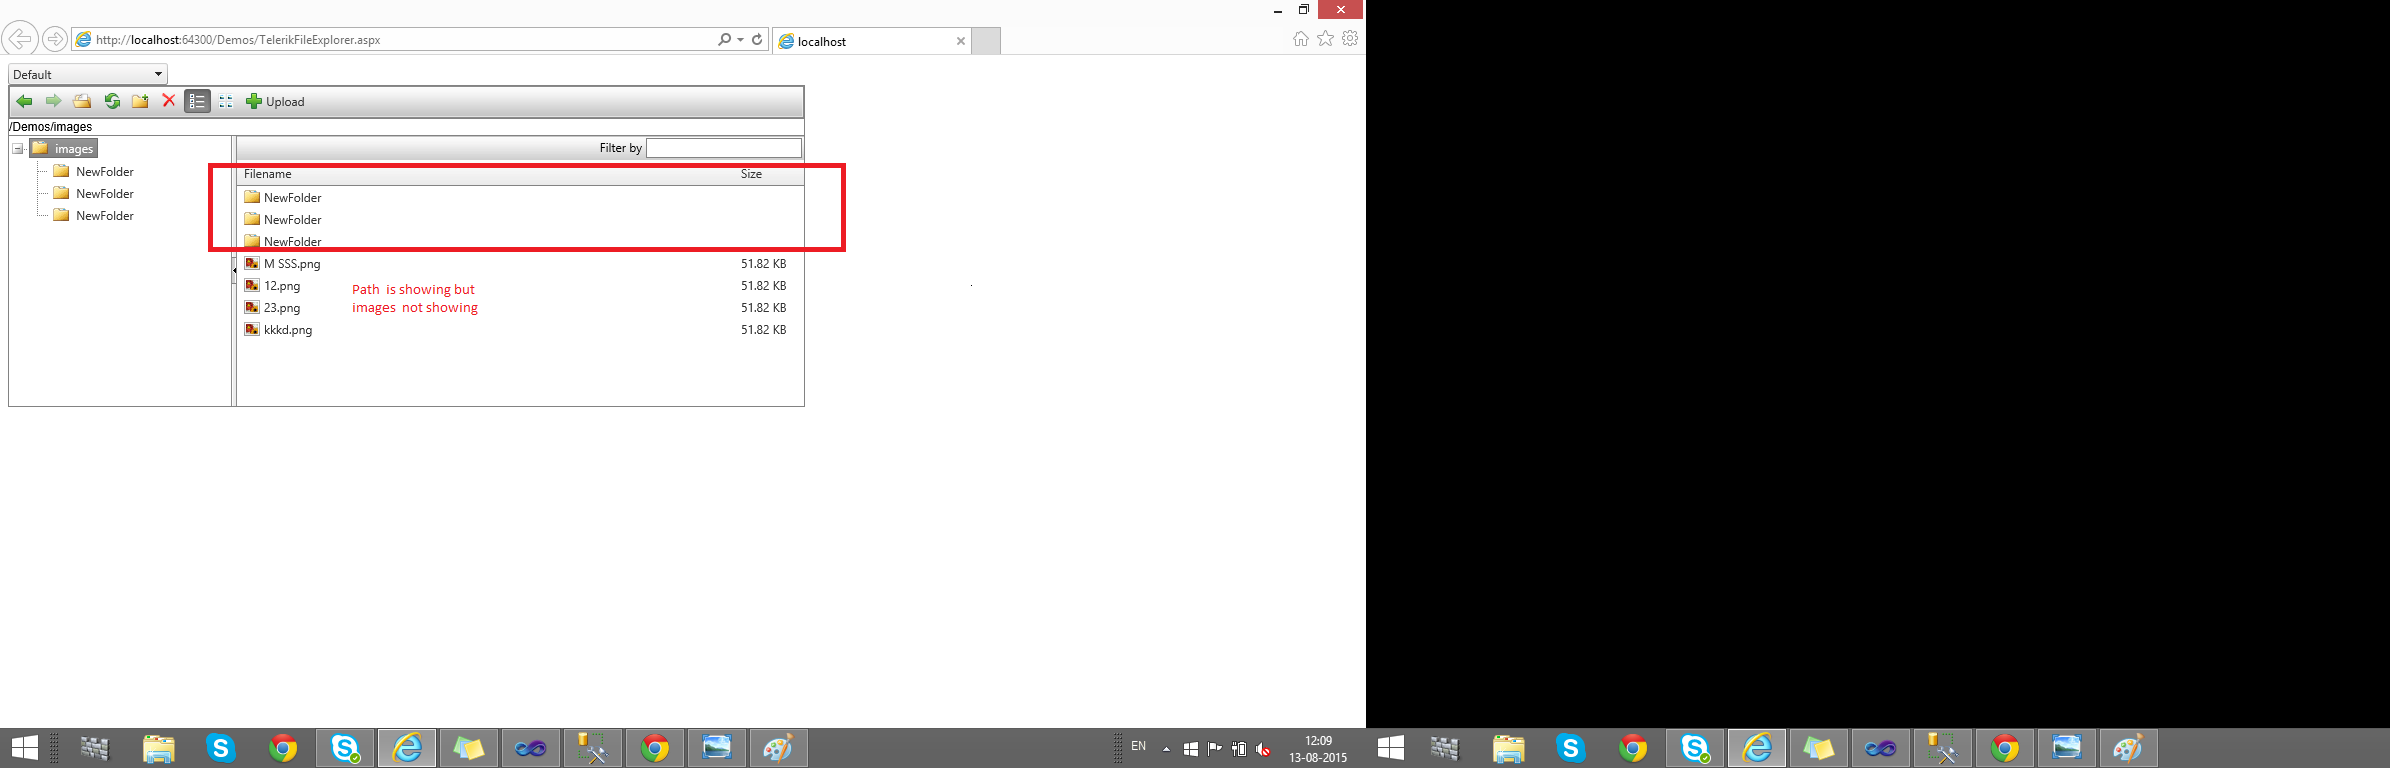Image resolution: width=2390 pixels, height=768 pixels.
Task: Switch to running Skype with green check badge
Action: coord(345,747)
